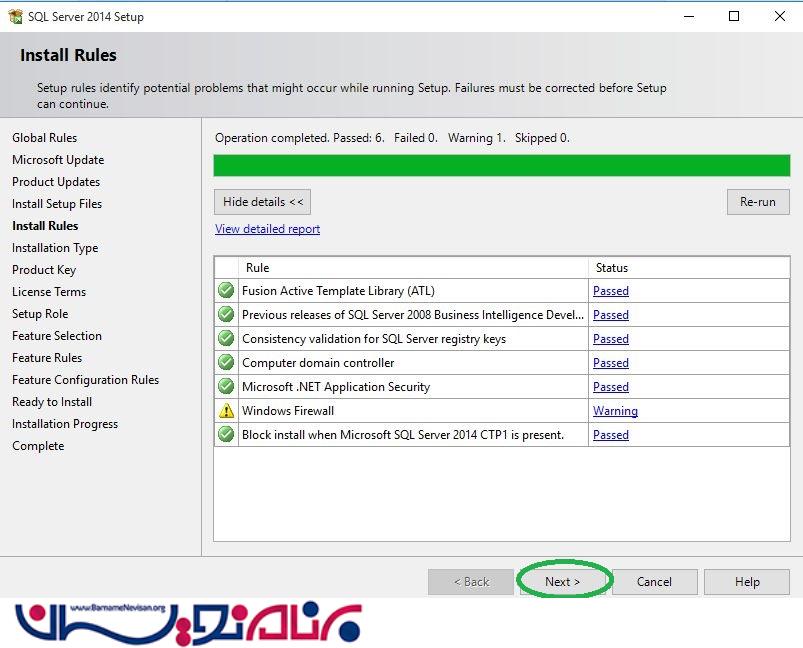The image size is (803, 648).
Task: Select Product Updates step in sidebar
Action: (x=56, y=182)
